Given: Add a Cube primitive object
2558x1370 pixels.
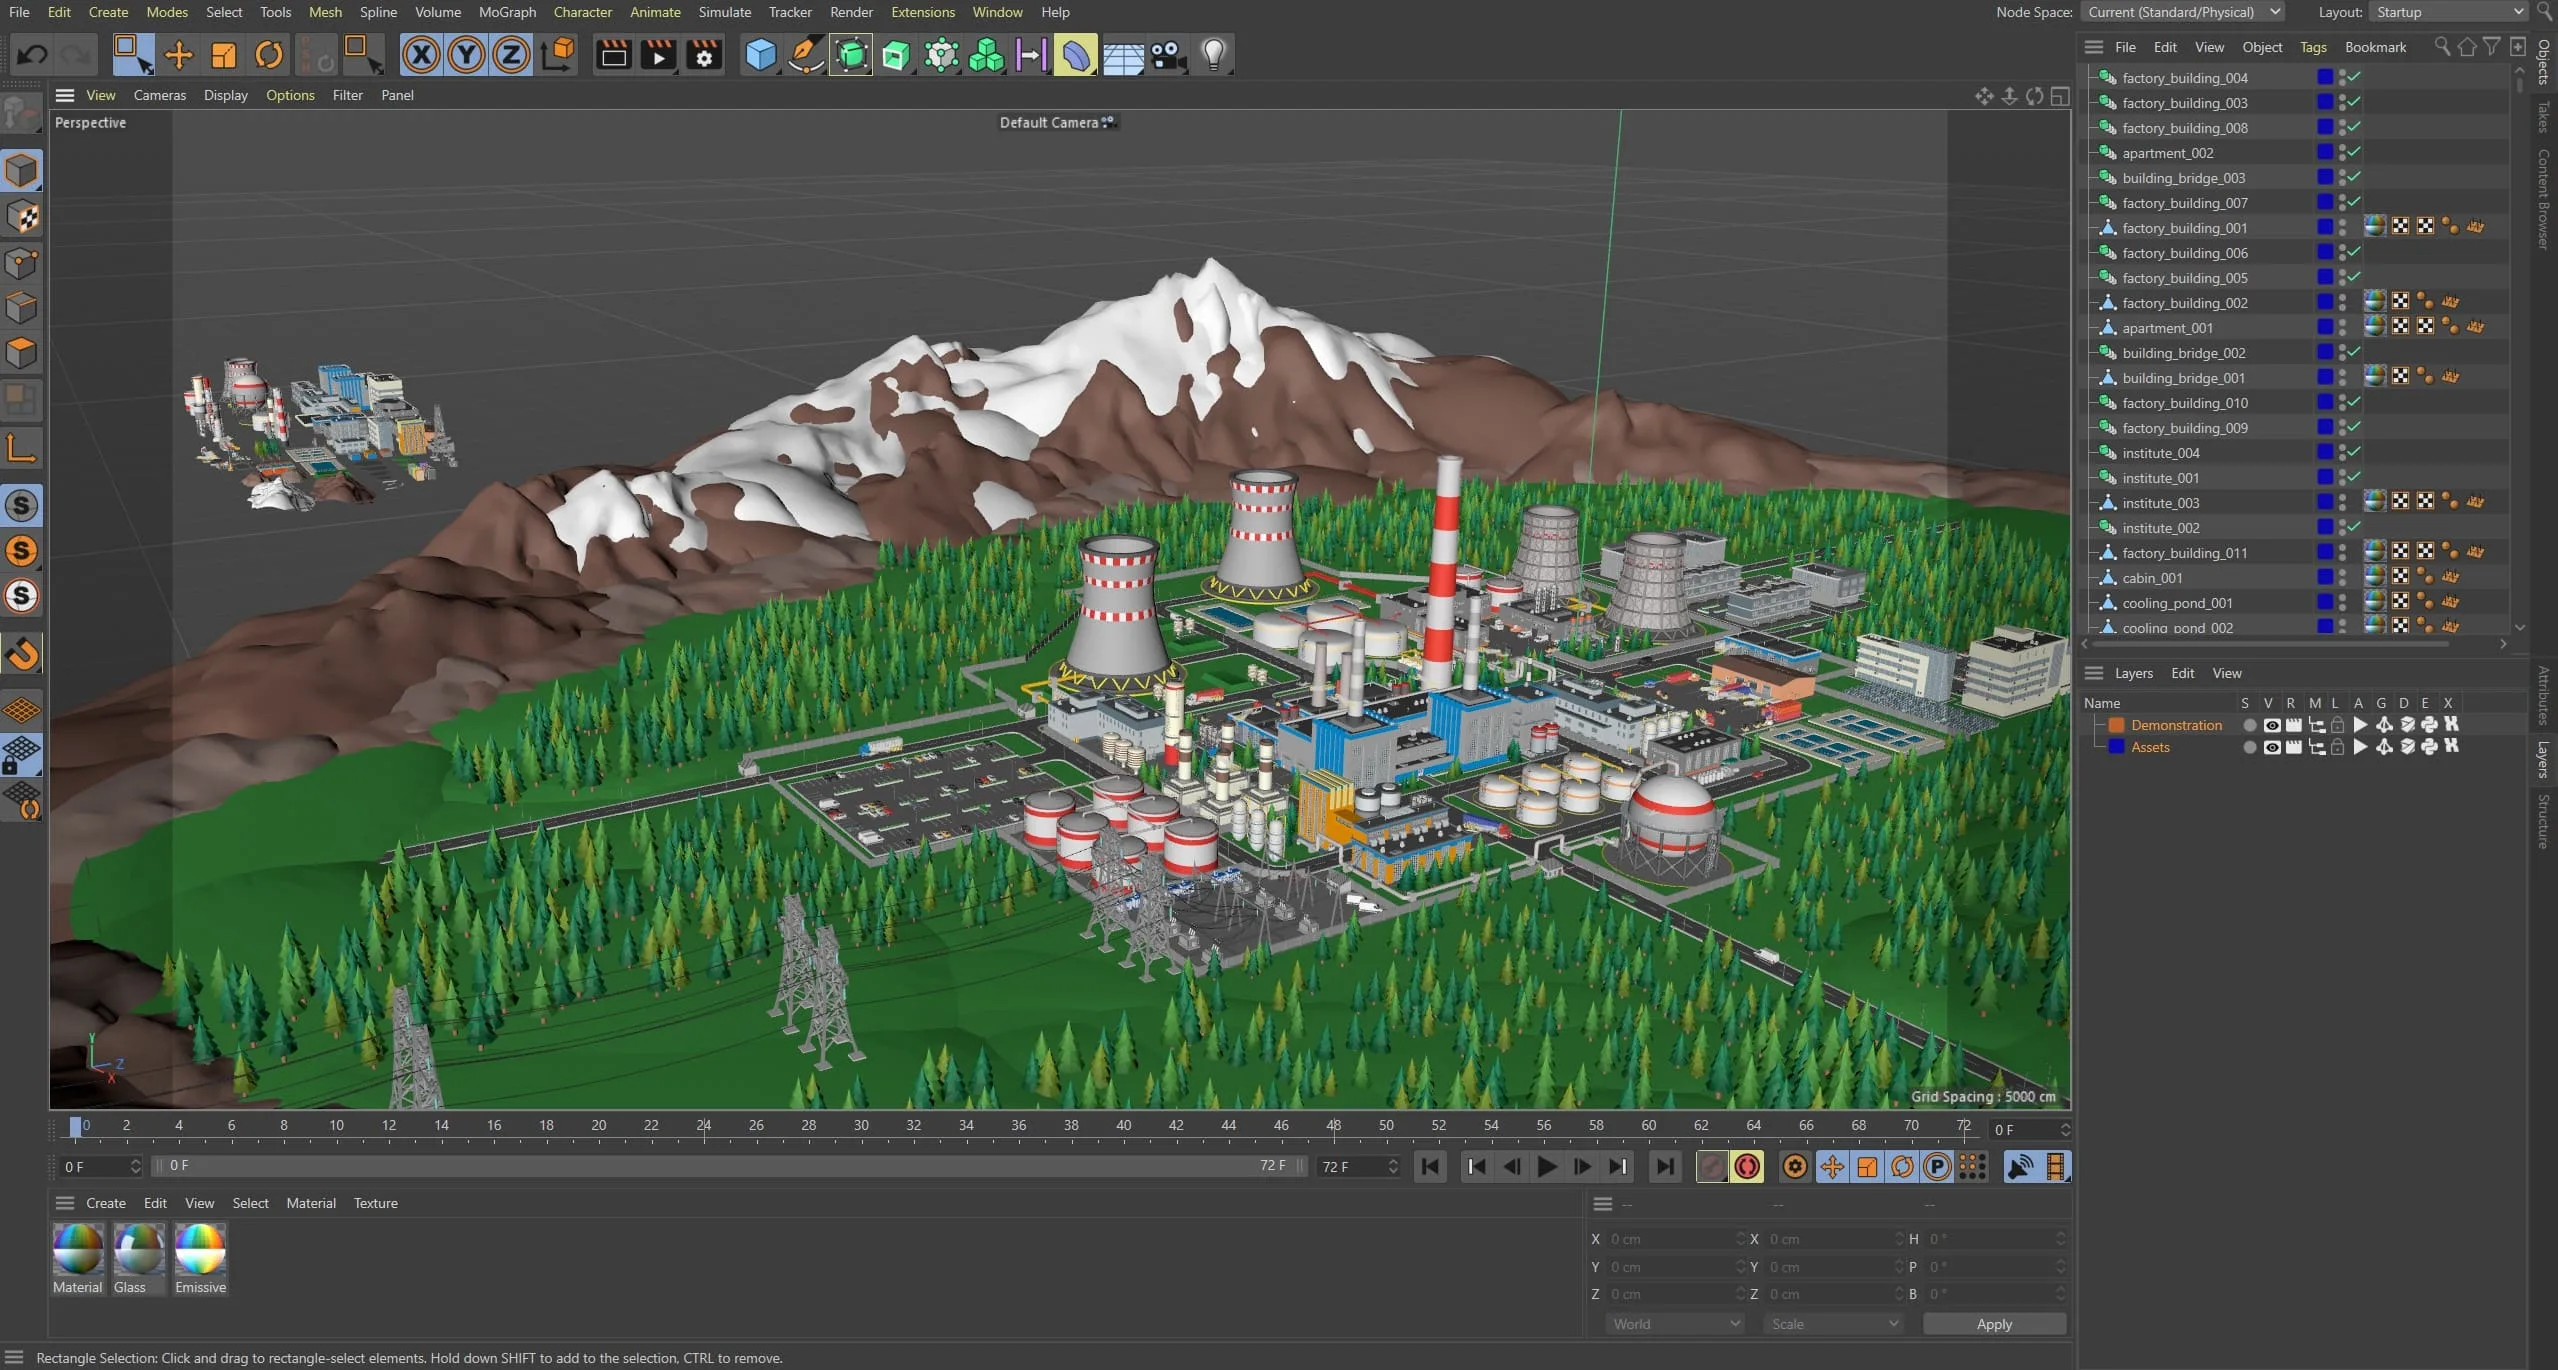Looking at the screenshot, I should coord(761,55).
